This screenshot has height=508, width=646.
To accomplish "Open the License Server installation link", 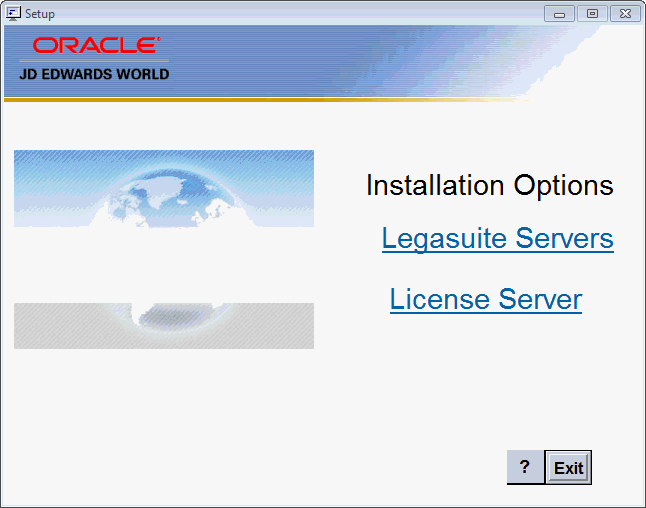I will point(486,300).
